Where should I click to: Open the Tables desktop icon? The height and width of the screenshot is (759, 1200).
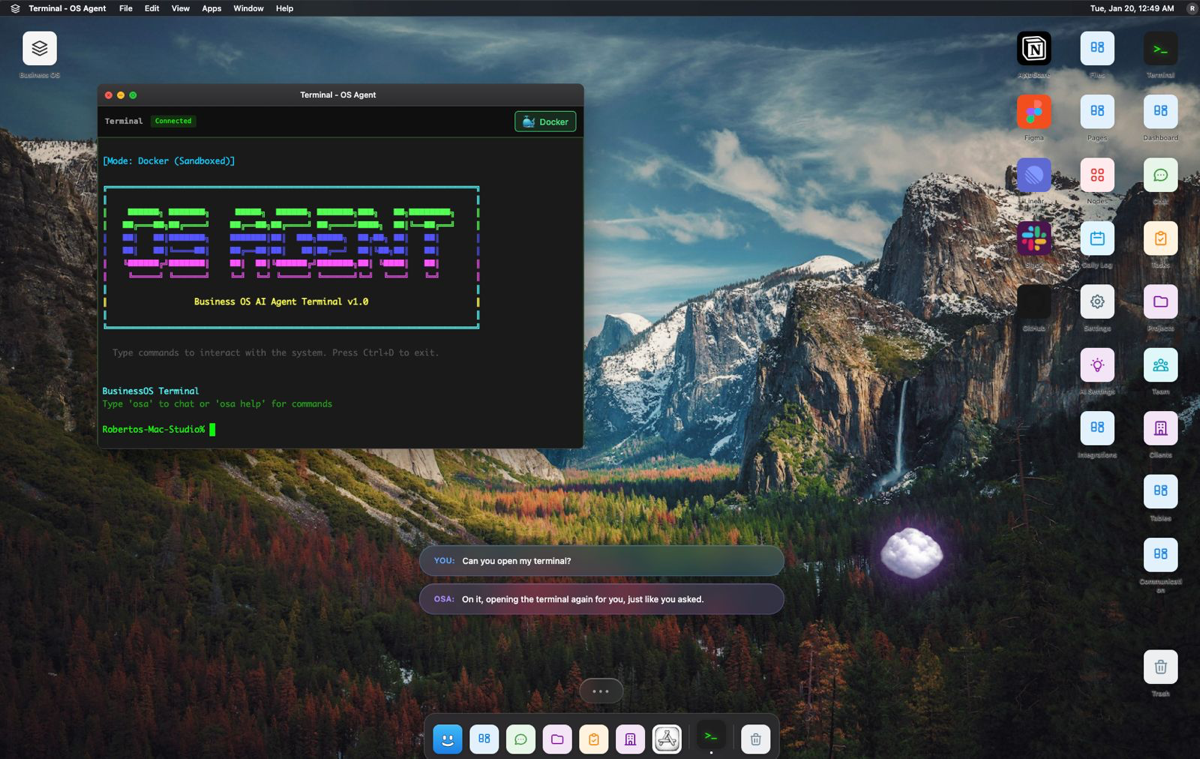pyautogui.click(x=1160, y=491)
